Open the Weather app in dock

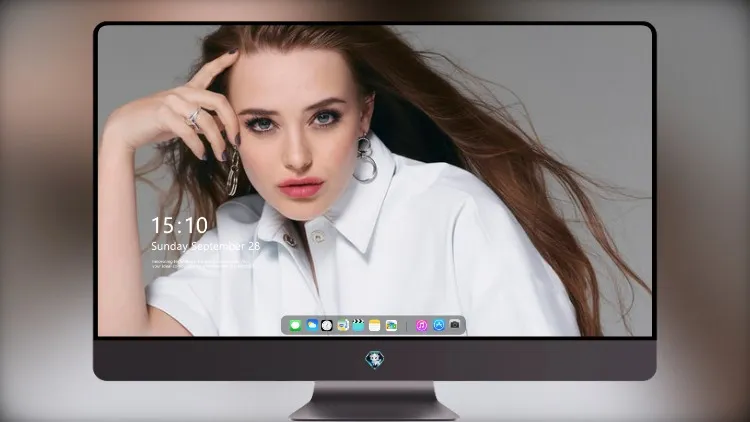coord(312,325)
